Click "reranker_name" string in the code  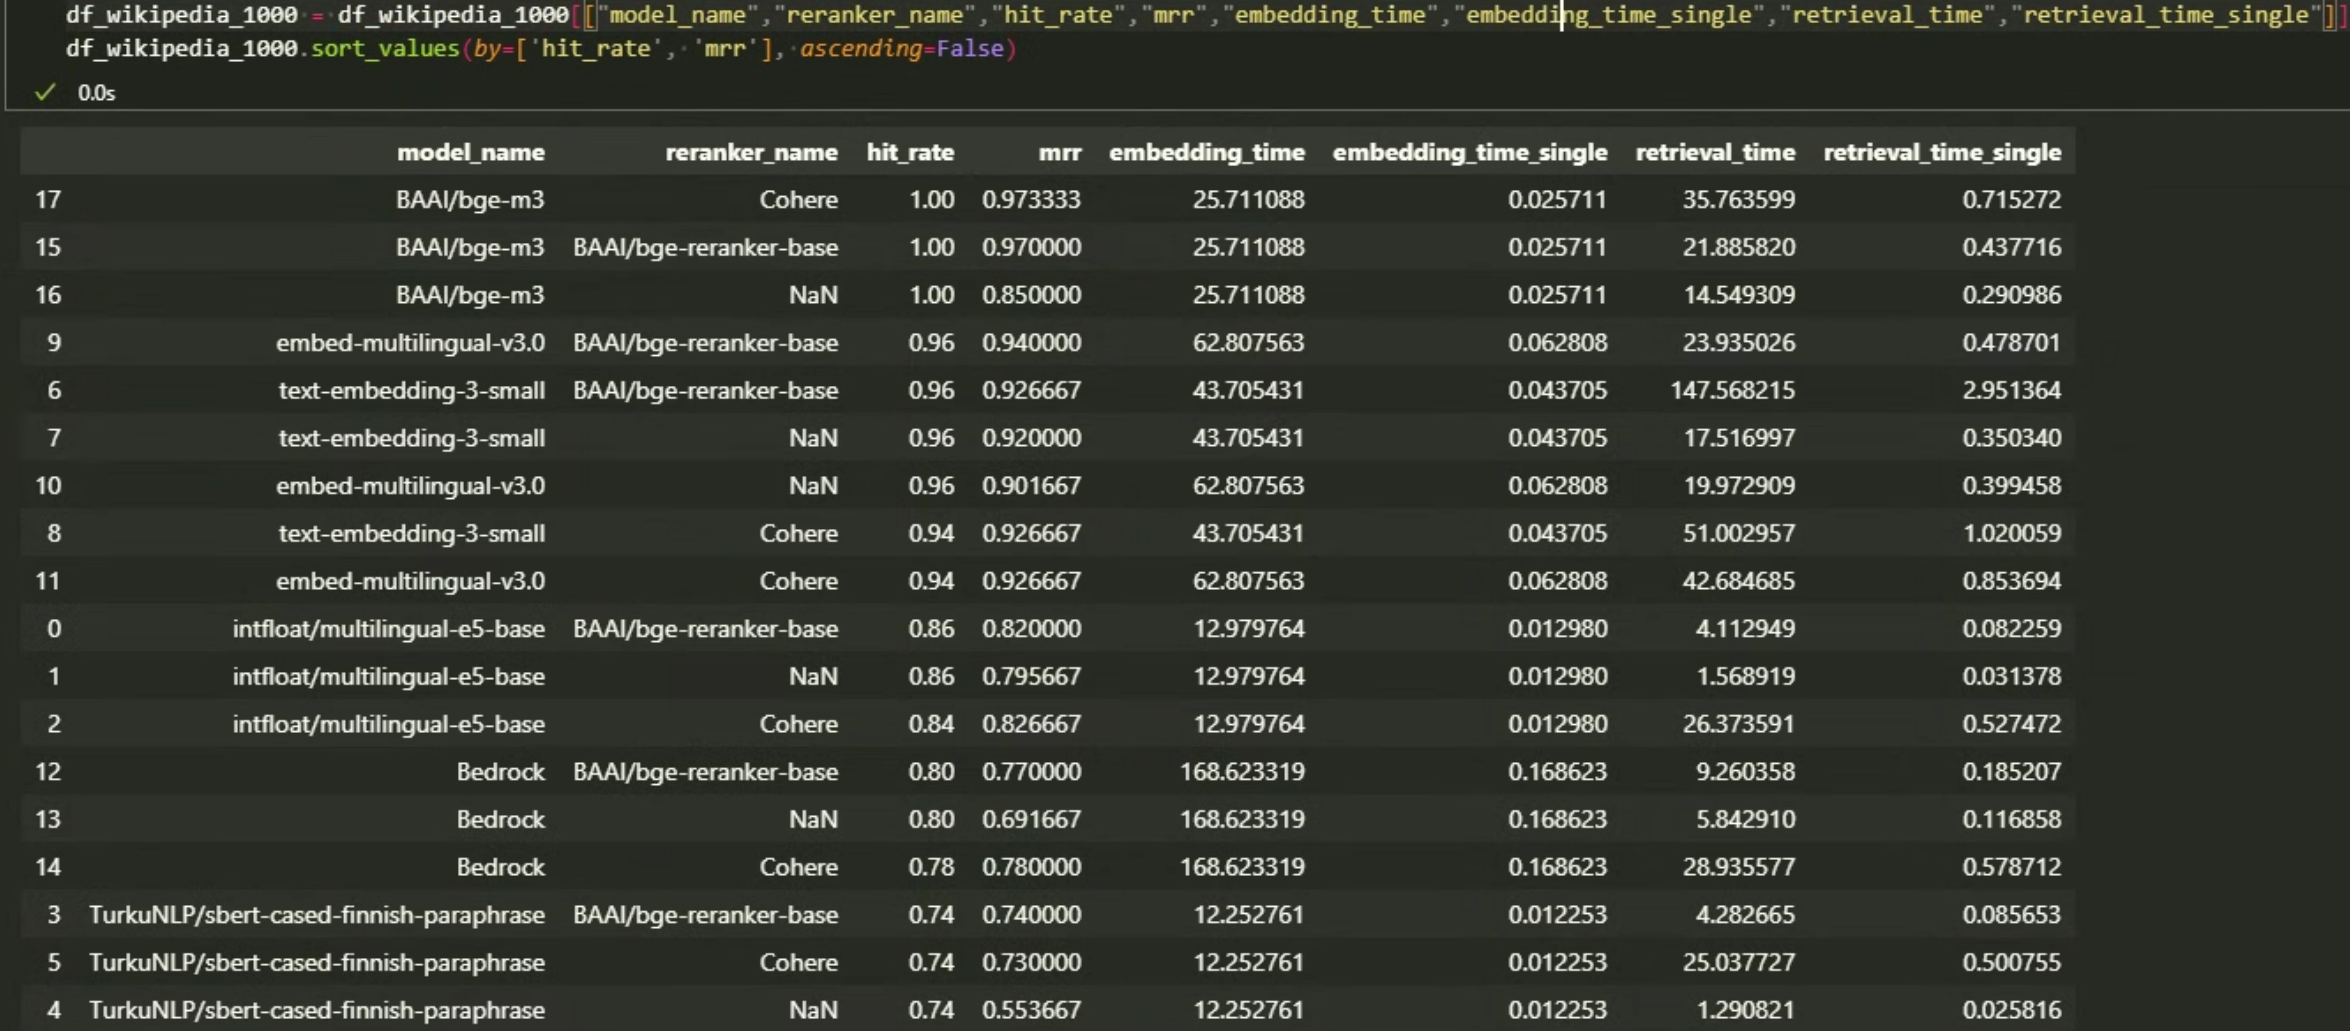click(x=874, y=15)
